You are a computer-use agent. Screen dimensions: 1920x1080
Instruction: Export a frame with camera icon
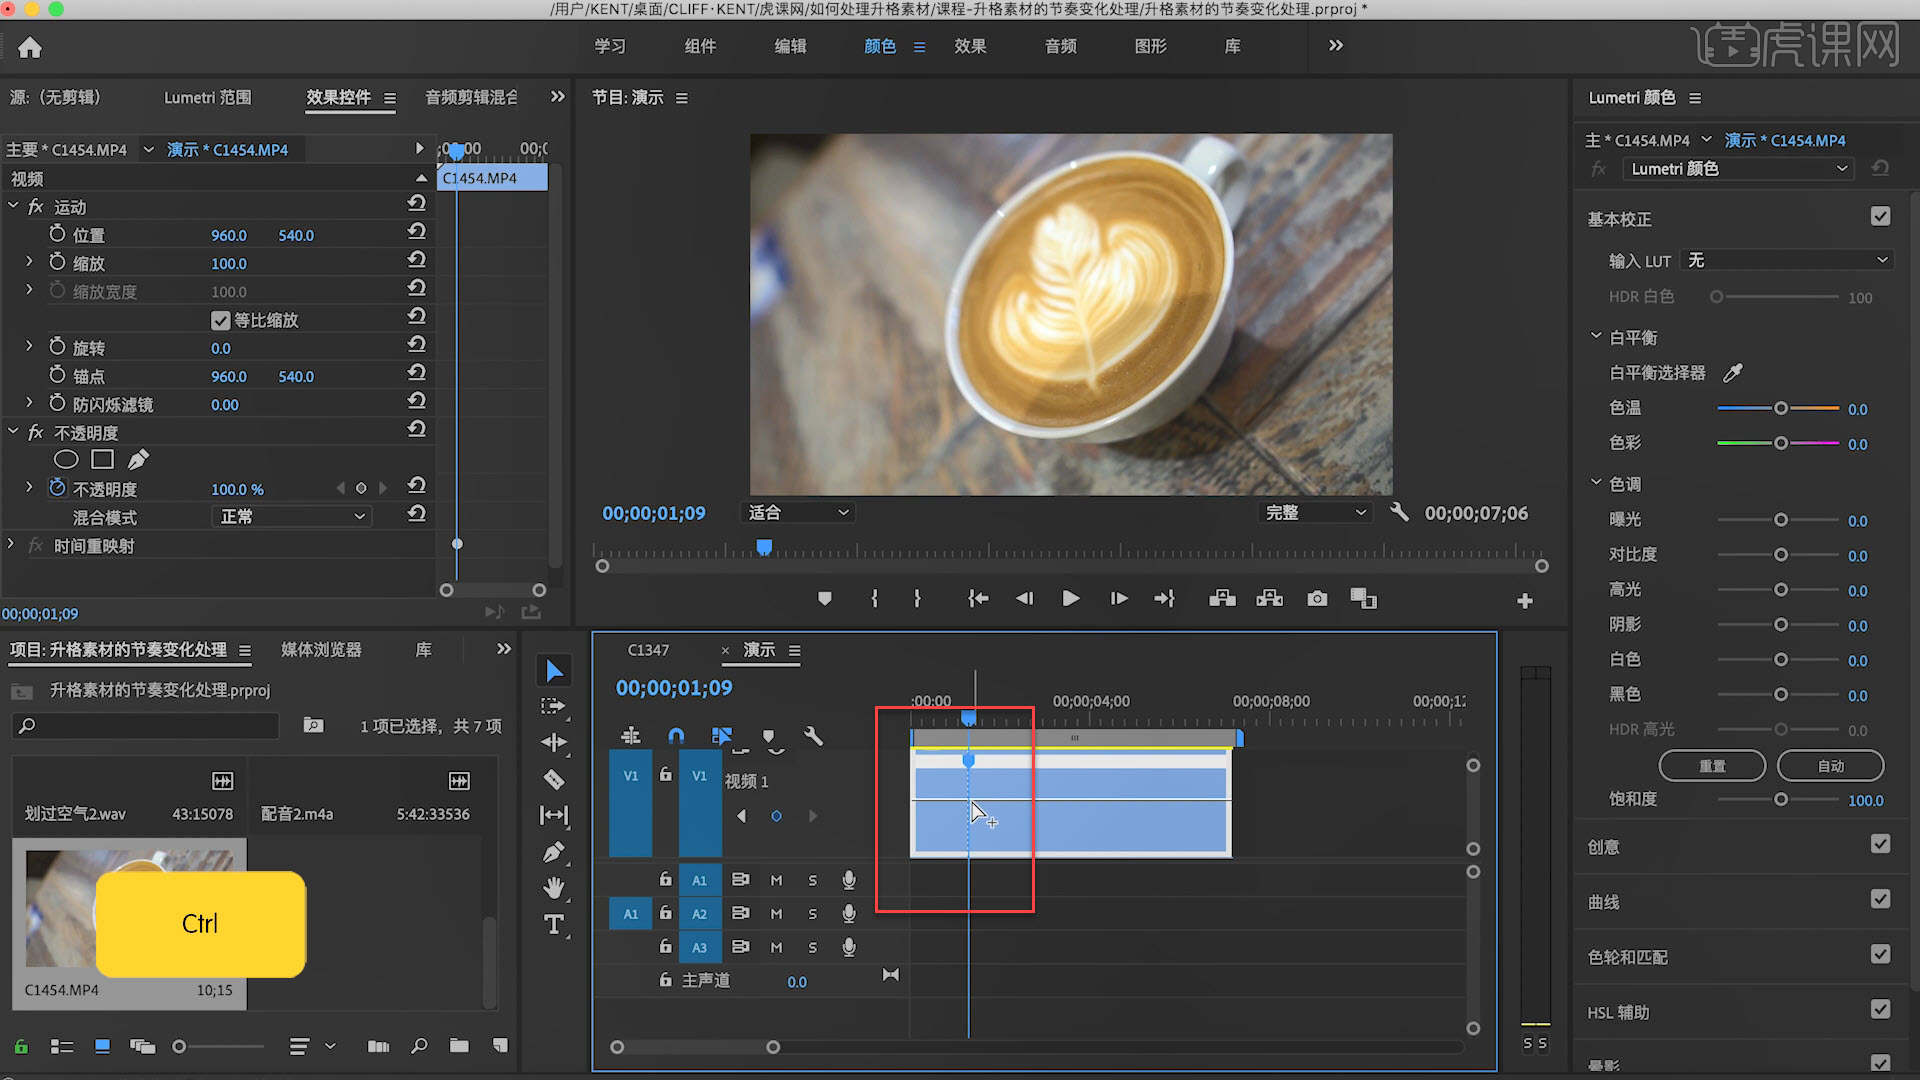click(x=1318, y=599)
